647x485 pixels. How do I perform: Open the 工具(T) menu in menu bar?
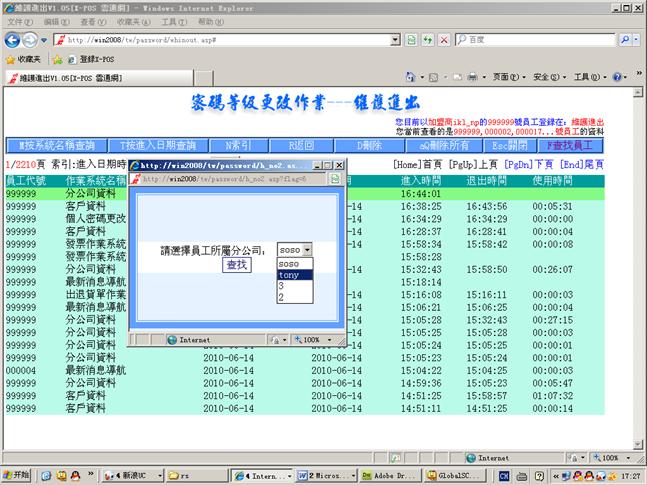pos(173,21)
